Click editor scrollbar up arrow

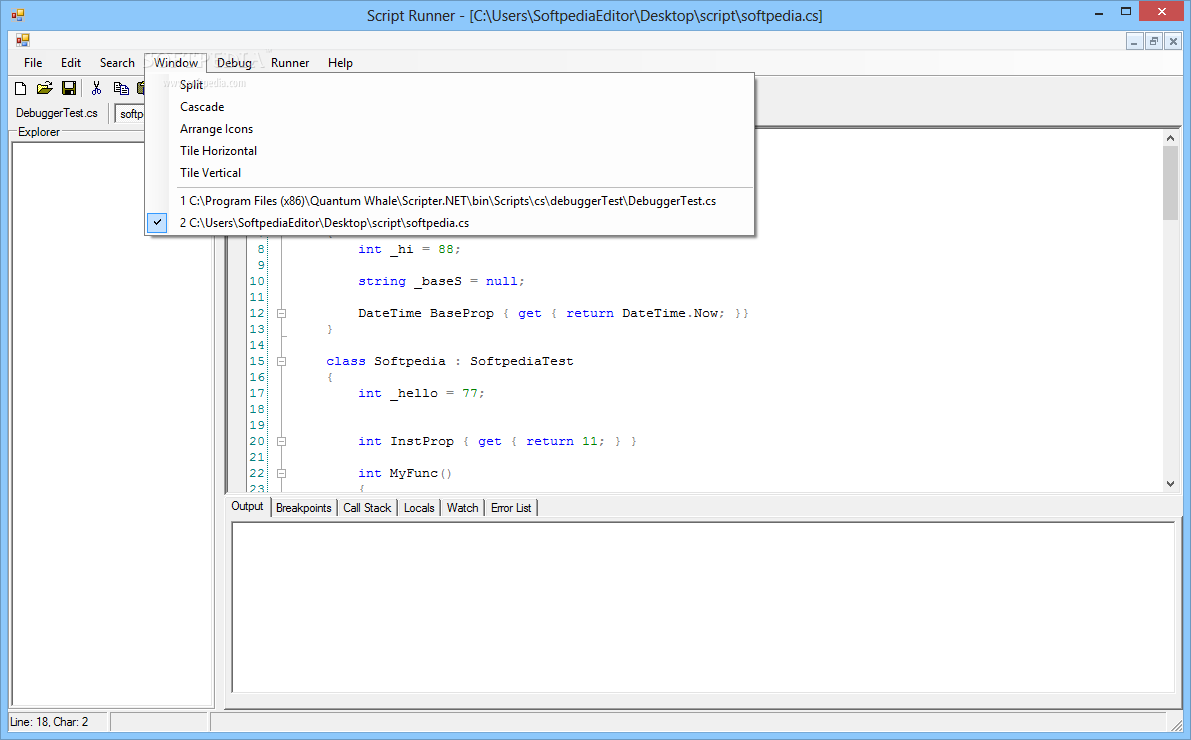pyautogui.click(x=1170, y=138)
